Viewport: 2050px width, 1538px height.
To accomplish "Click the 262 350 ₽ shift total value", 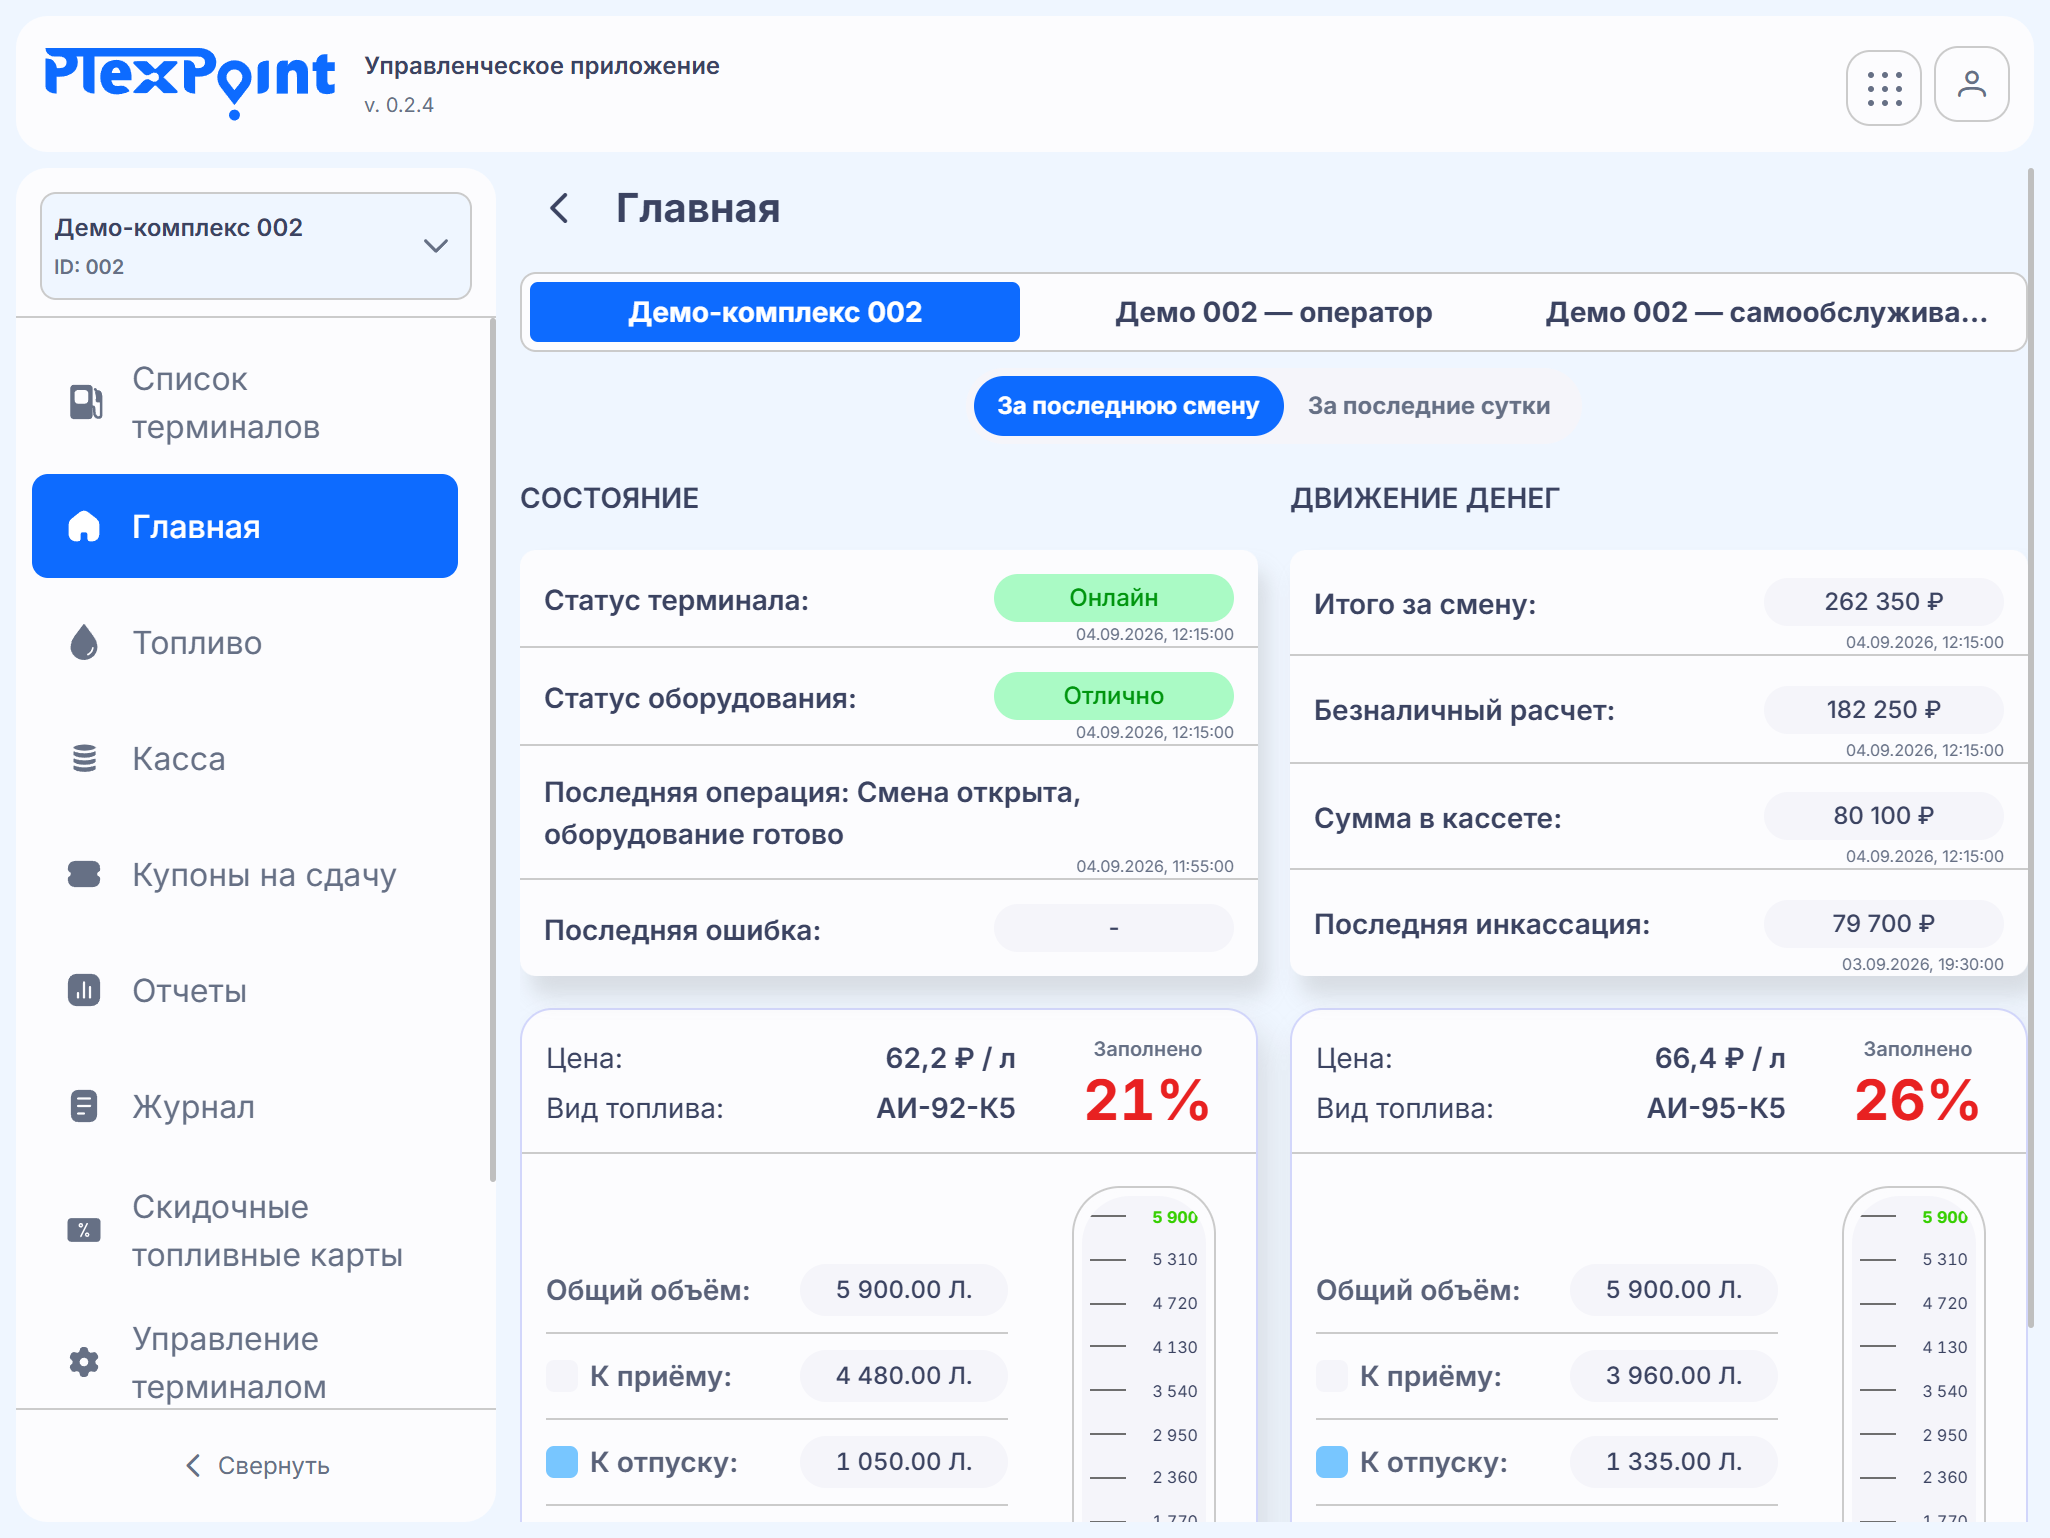I will coord(1883,602).
